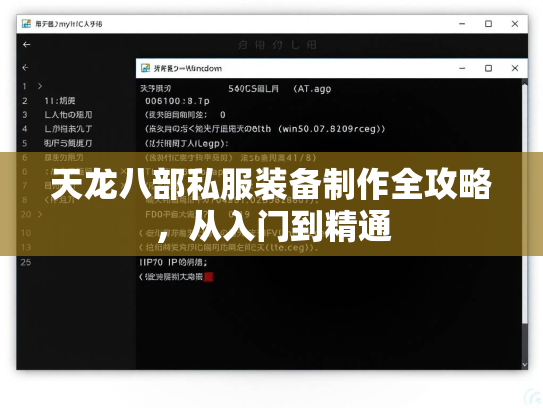Click the inner Wincdom window's title bar icon
The width and height of the screenshot is (543, 408).
click(x=145, y=68)
